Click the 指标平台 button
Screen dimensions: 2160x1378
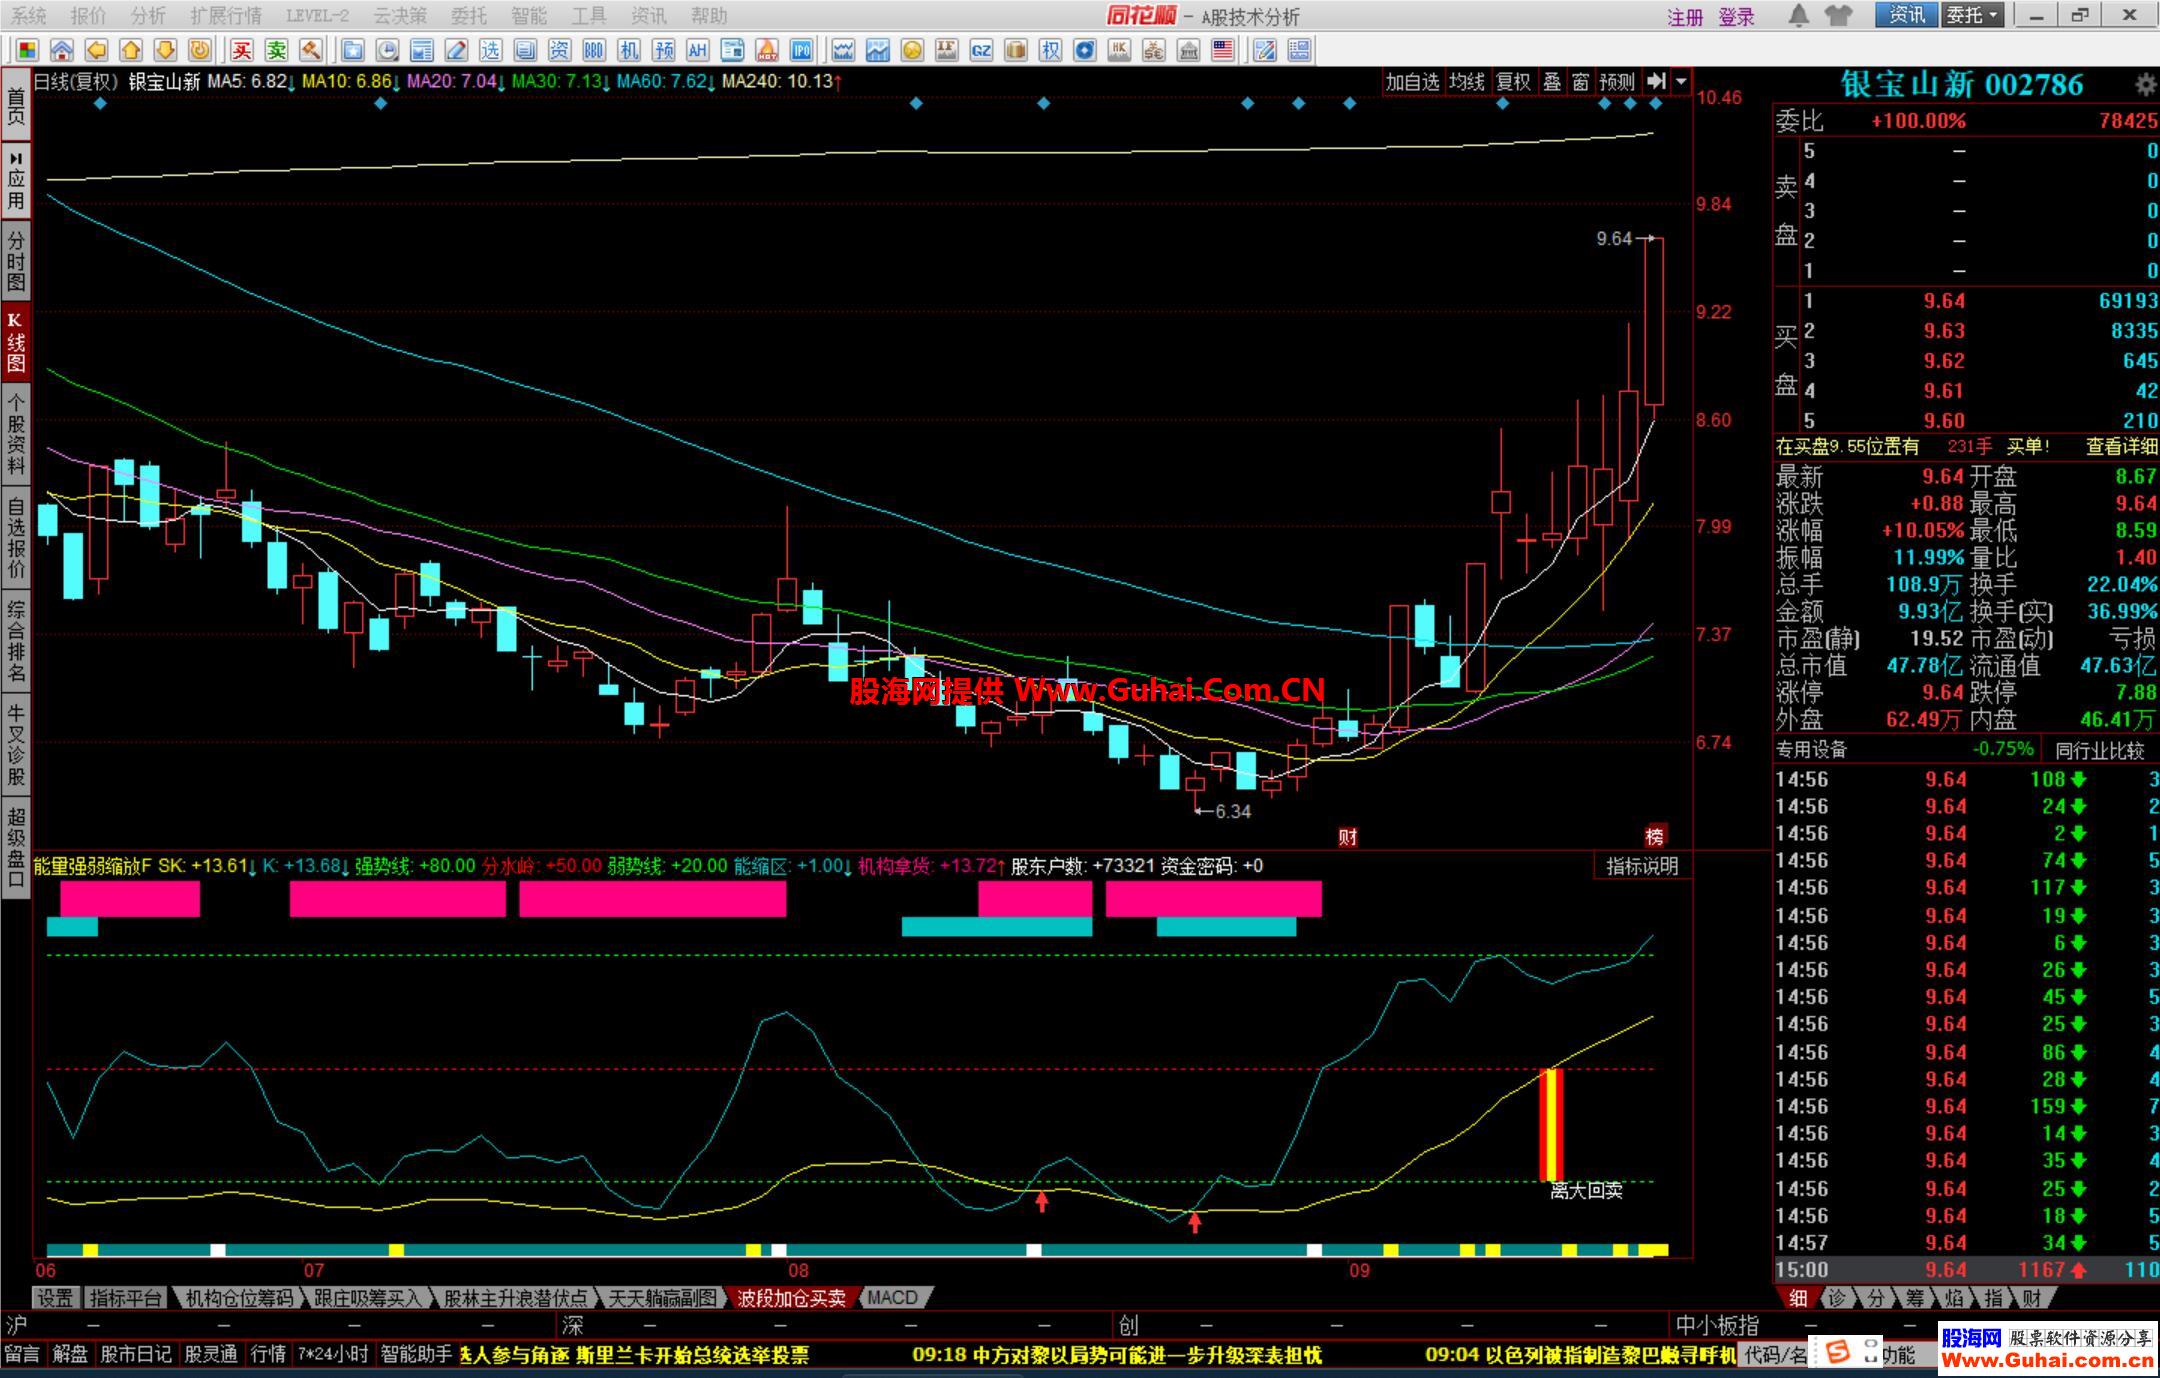[125, 1298]
